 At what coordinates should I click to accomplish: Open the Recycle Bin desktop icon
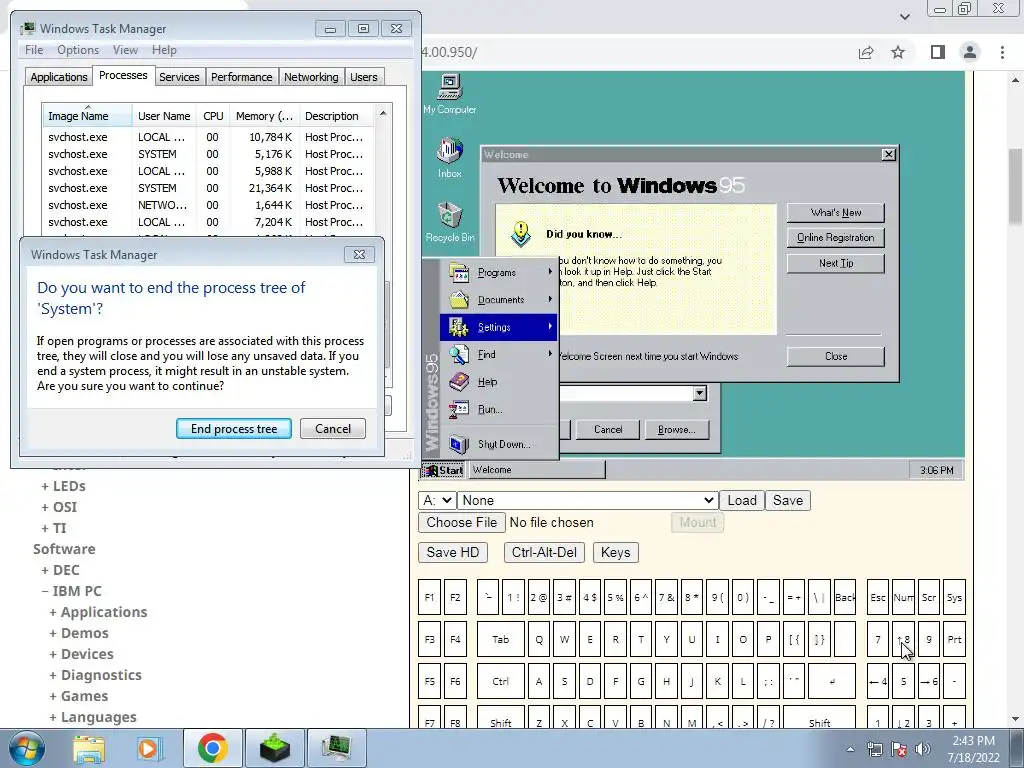coord(449,223)
